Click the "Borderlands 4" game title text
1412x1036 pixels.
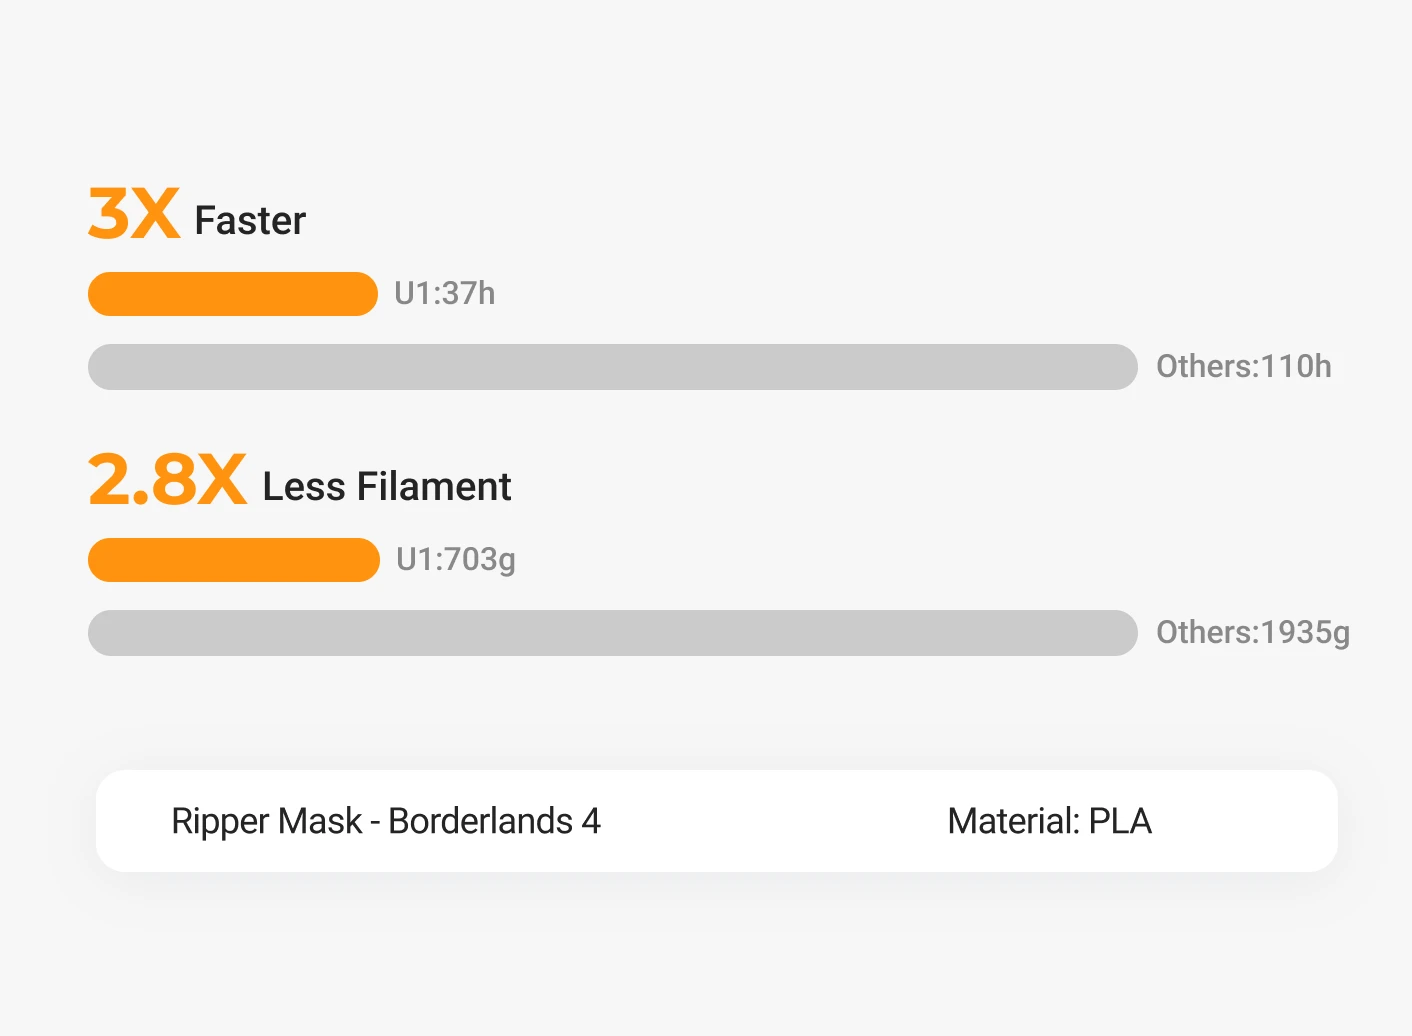click(x=494, y=821)
